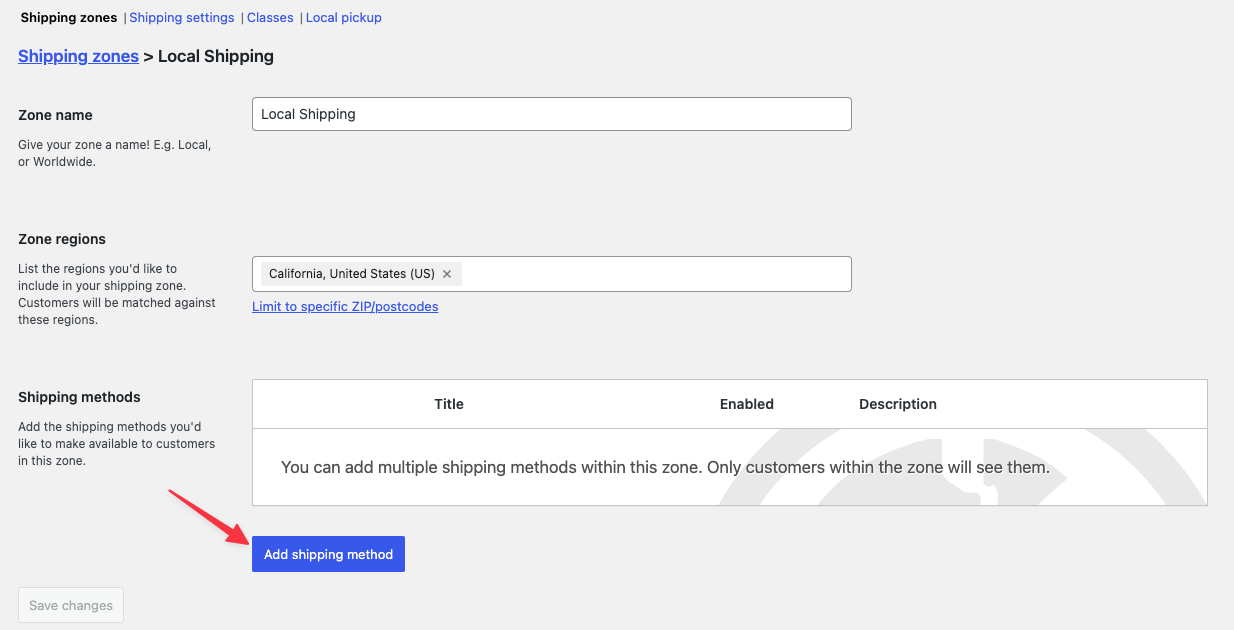This screenshot has width=1234, height=630.
Task: Open the Classes tab
Action: [x=270, y=18]
